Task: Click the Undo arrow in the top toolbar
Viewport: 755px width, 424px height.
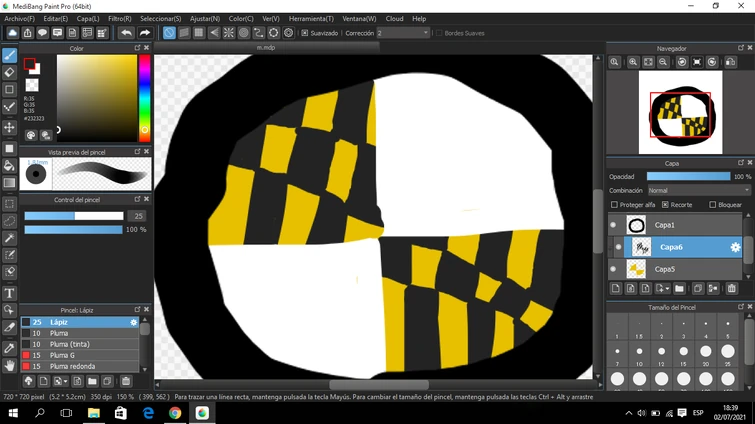Action: [x=126, y=33]
